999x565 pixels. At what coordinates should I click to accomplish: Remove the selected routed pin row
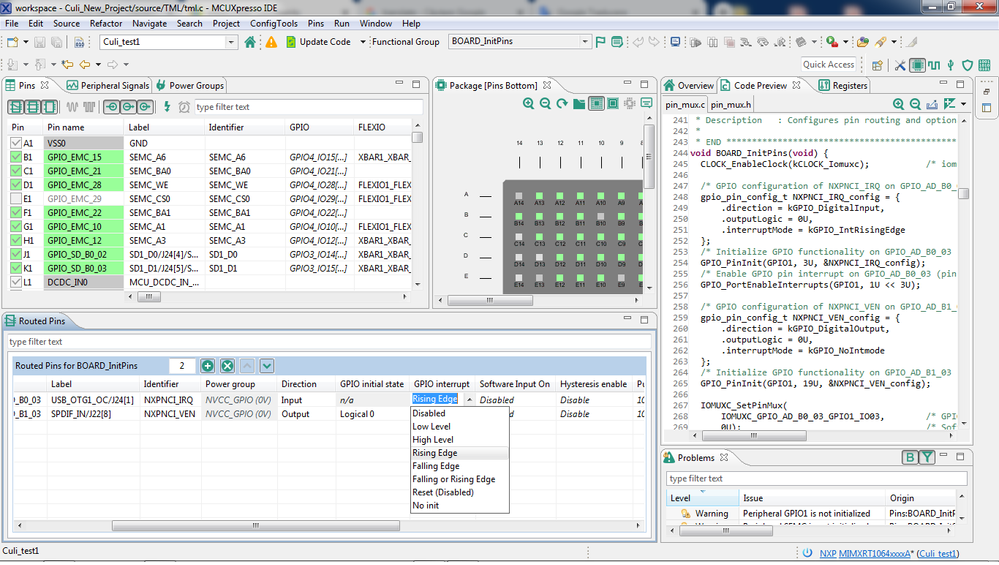pos(227,366)
